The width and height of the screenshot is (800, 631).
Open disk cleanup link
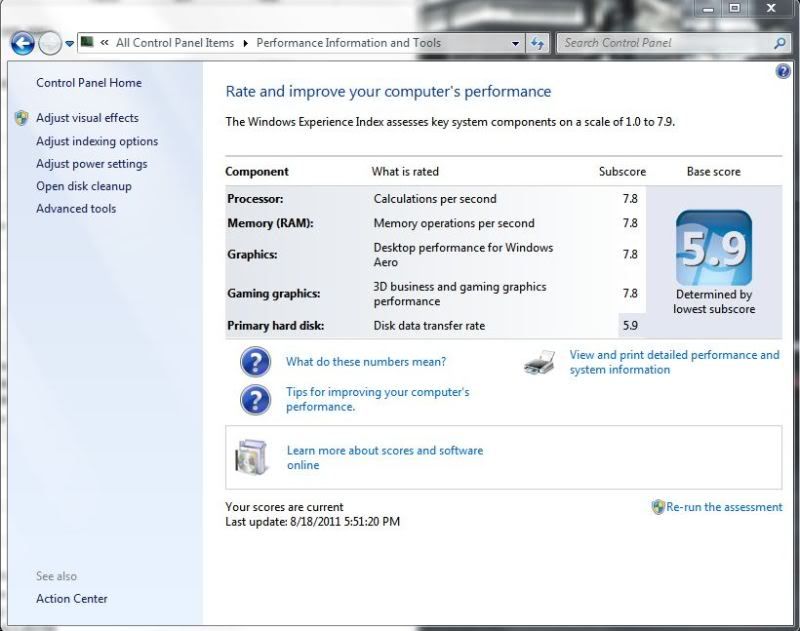(x=84, y=186)
